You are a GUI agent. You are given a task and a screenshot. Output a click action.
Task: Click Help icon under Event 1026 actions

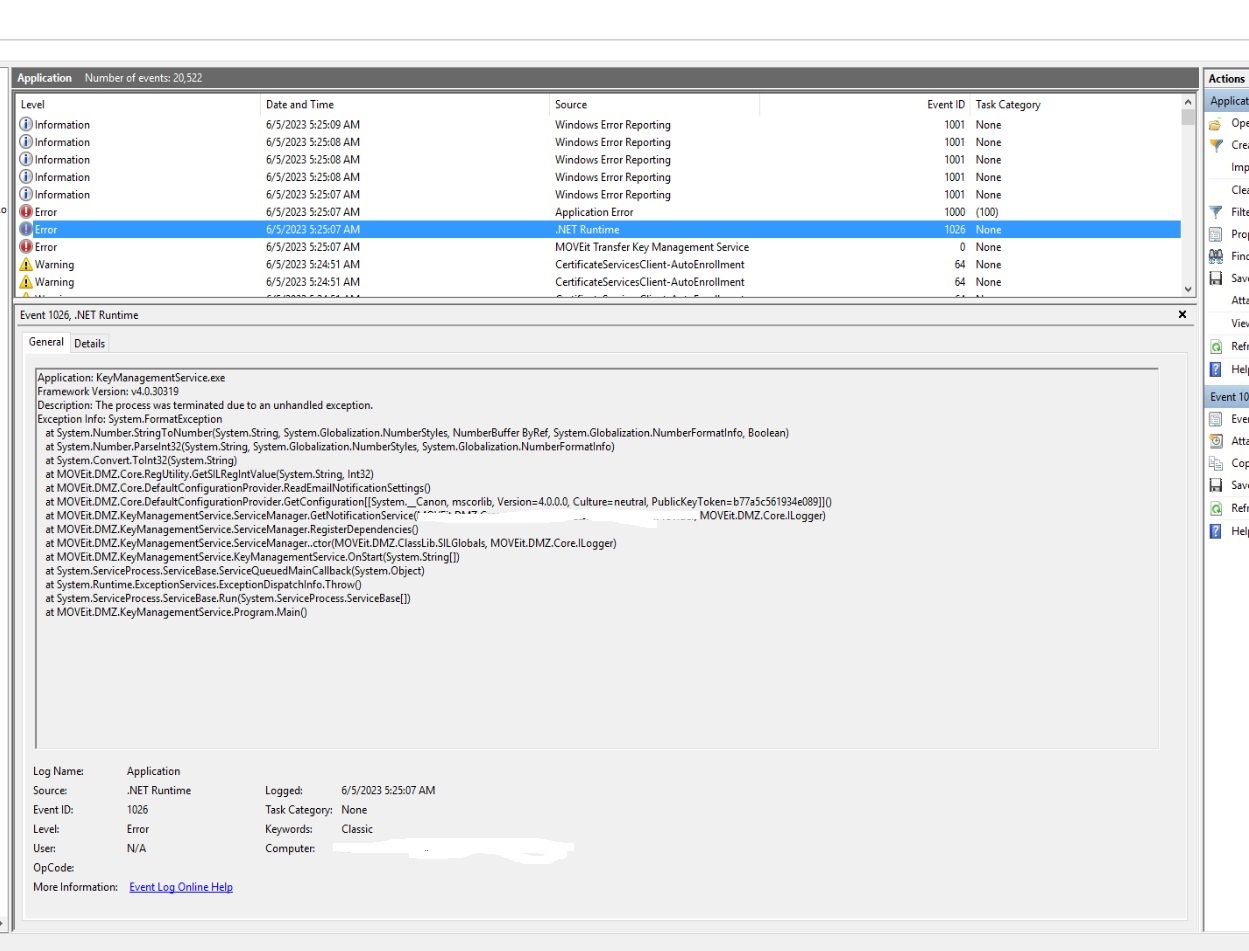coord(1215,531)
